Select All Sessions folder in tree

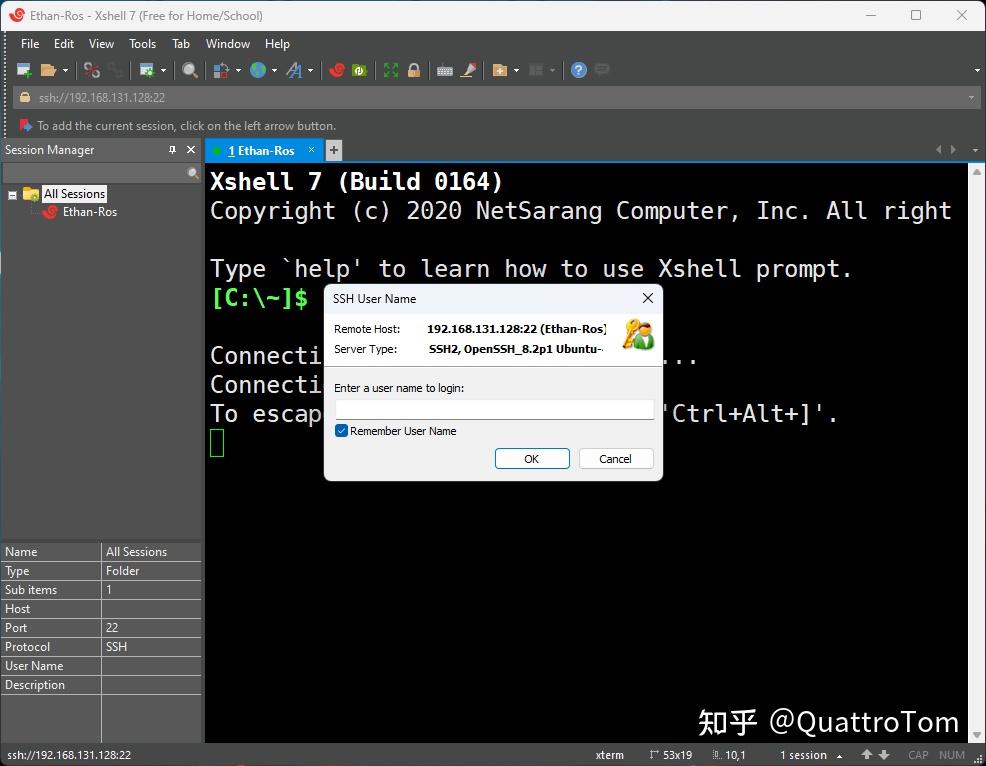click(x=74, y=194)
